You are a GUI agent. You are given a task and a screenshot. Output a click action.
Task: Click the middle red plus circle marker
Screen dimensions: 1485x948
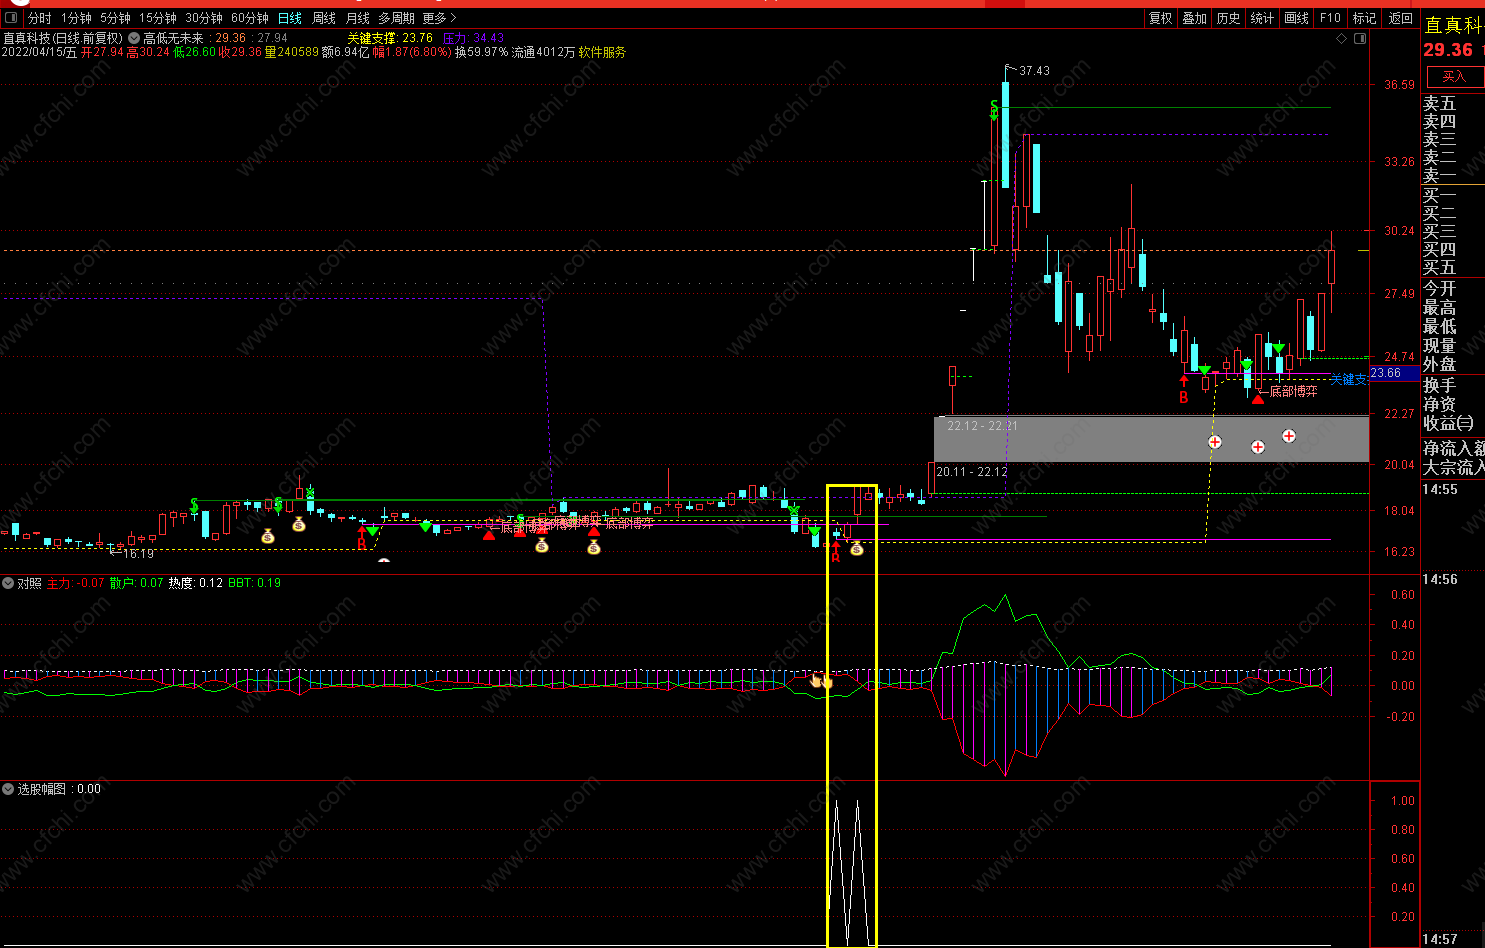pos(1258,447)
